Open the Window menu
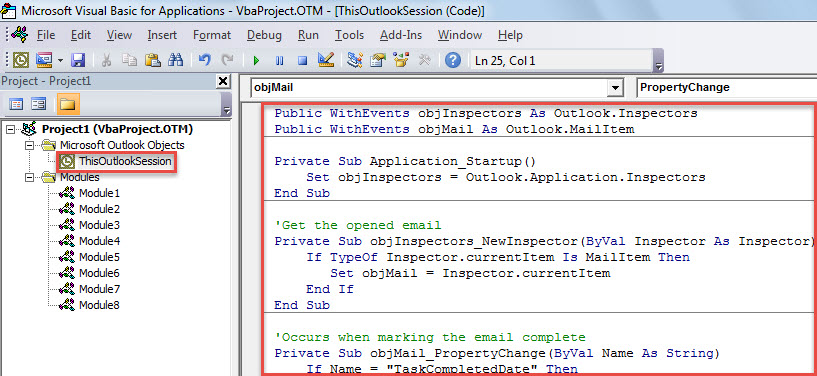 point(460,35)
